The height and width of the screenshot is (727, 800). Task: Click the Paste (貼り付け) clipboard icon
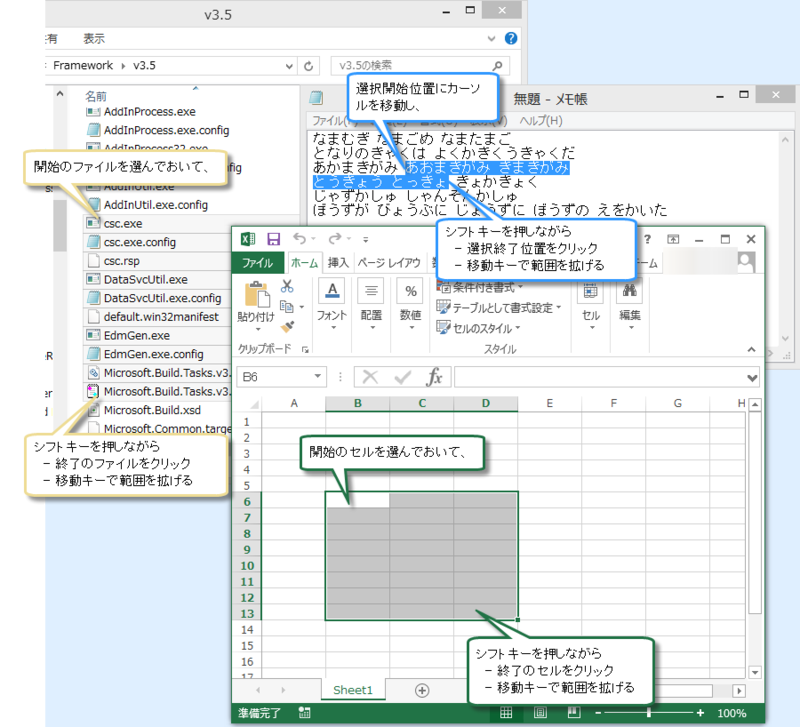tap(257, 295)
